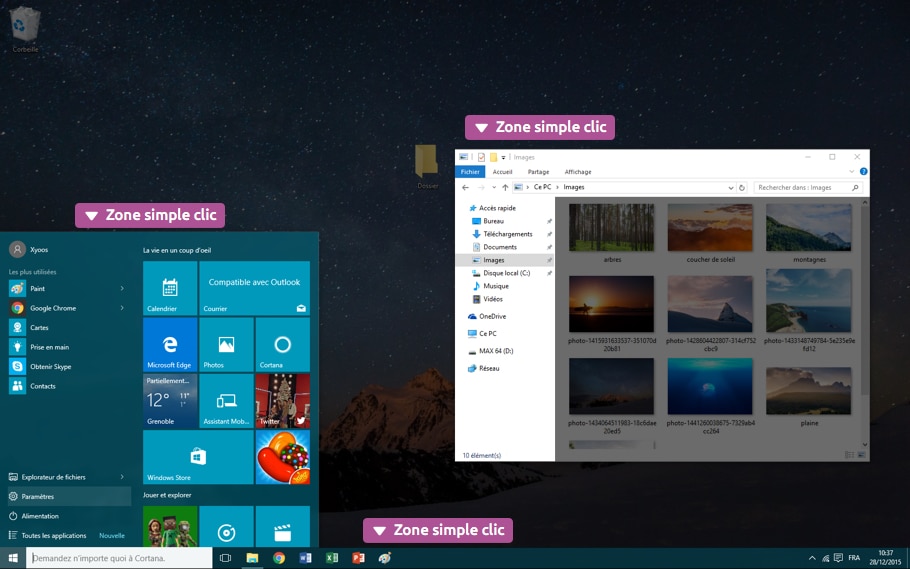Viewport: 910px width, 569px height.
Task: Refresh the Images folder view
Action: pyautogui.click(x=742, y=187)
